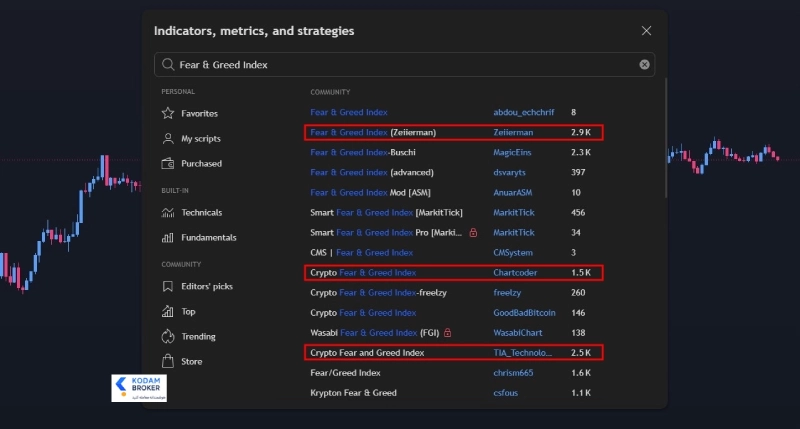800x429 pixels.
Task: Open author csfous profile
Action: [505, 393]
